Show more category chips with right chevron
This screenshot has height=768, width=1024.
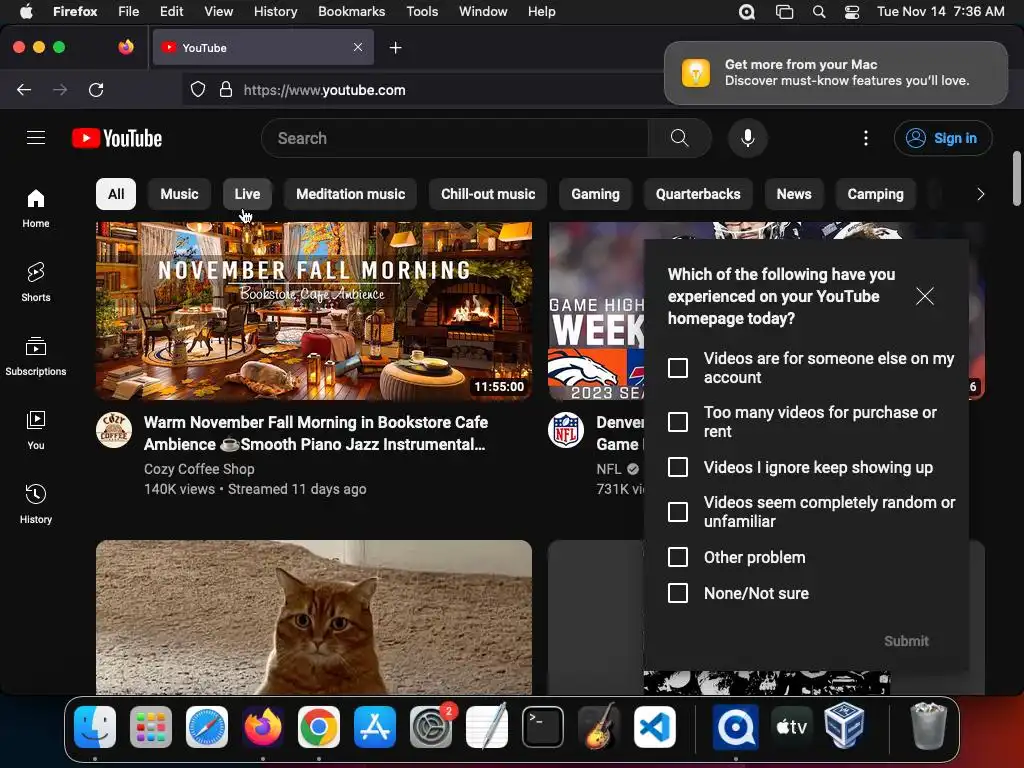pyautogui.click(x=980, y=194)
